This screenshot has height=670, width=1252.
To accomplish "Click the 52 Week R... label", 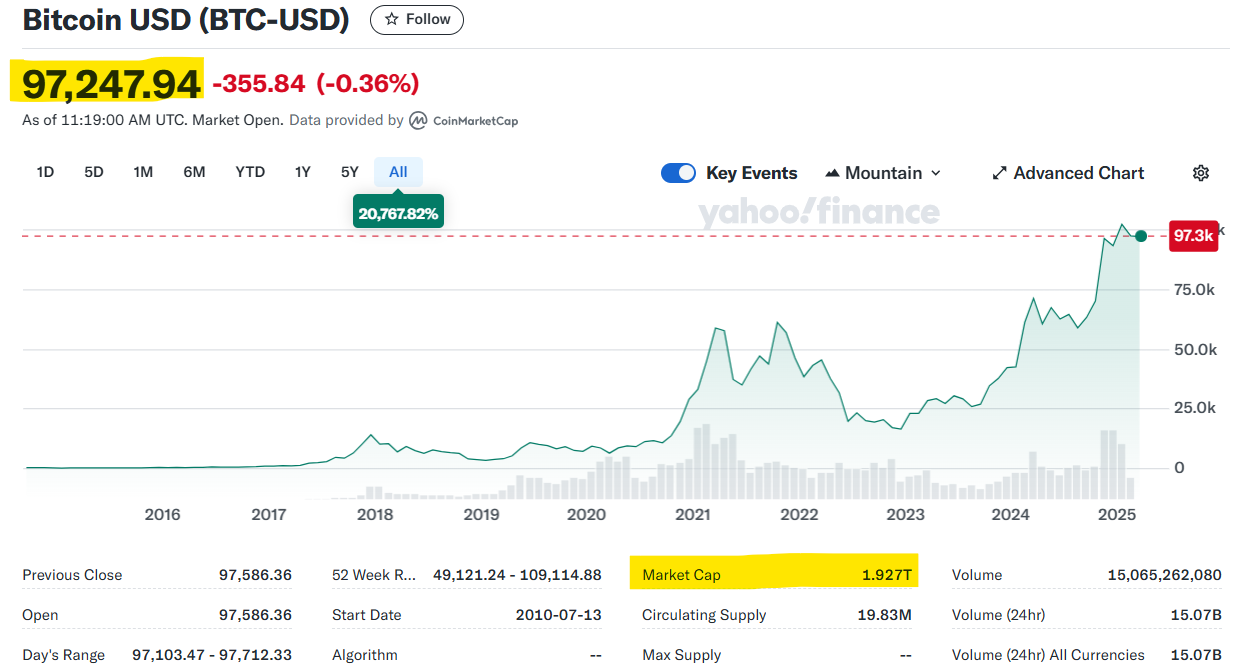I will coord(374,575).
